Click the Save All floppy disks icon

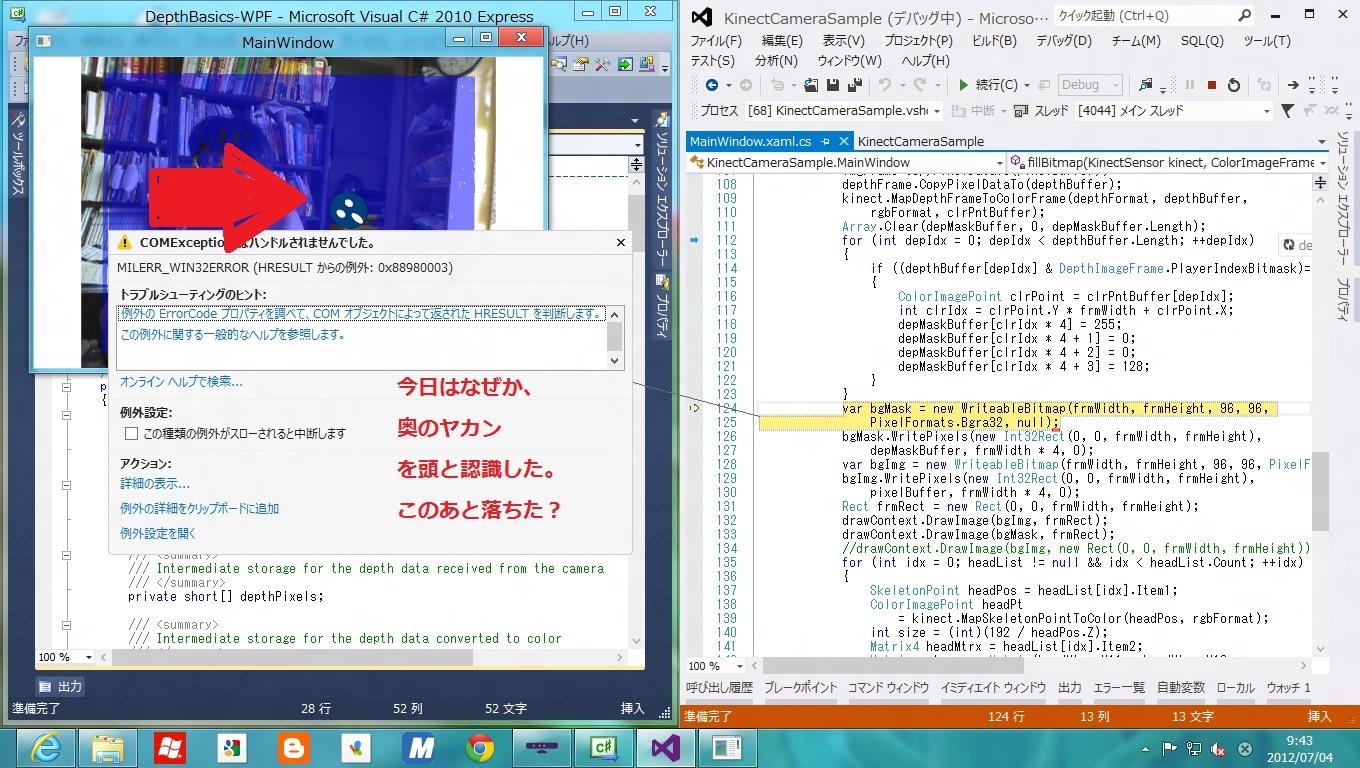[855, 85]
